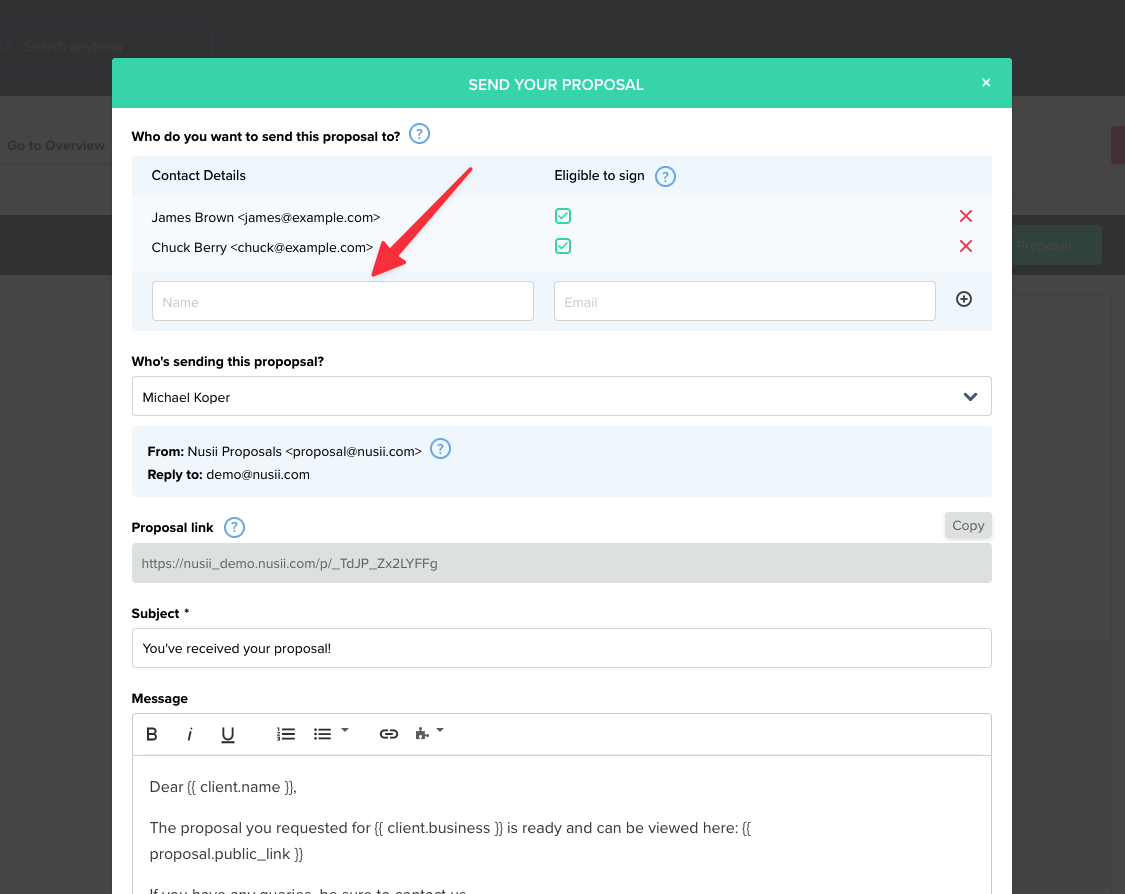Screen dimensions: 1125x894
Task: Close the Send Your Proposal dialog
Action: pyautogui.click(x=986, y=83)
